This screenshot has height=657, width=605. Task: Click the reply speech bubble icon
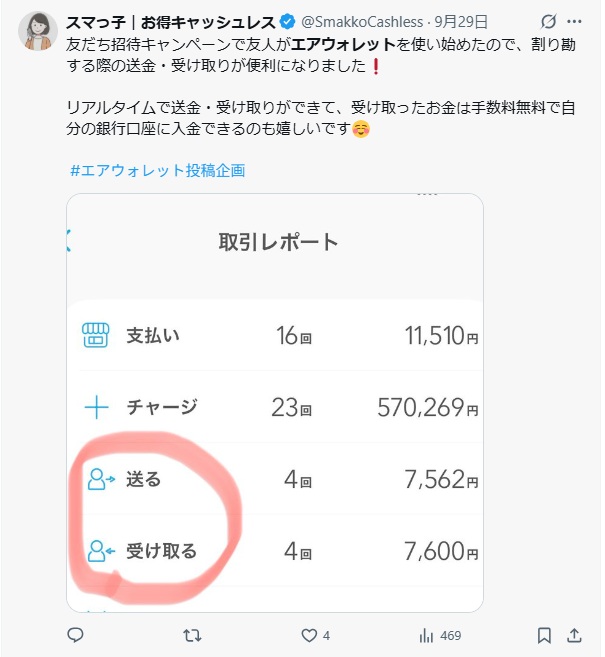pyautogui.click(x=75, y=635)
